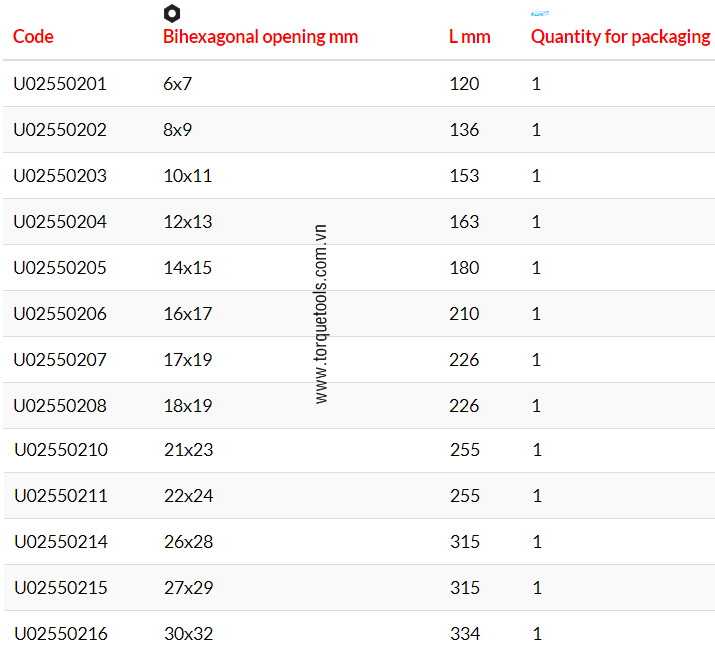Screen dimensions: 715x649
Task: Click the 27x29 opening size cell
Action: (x=188, y=588)
